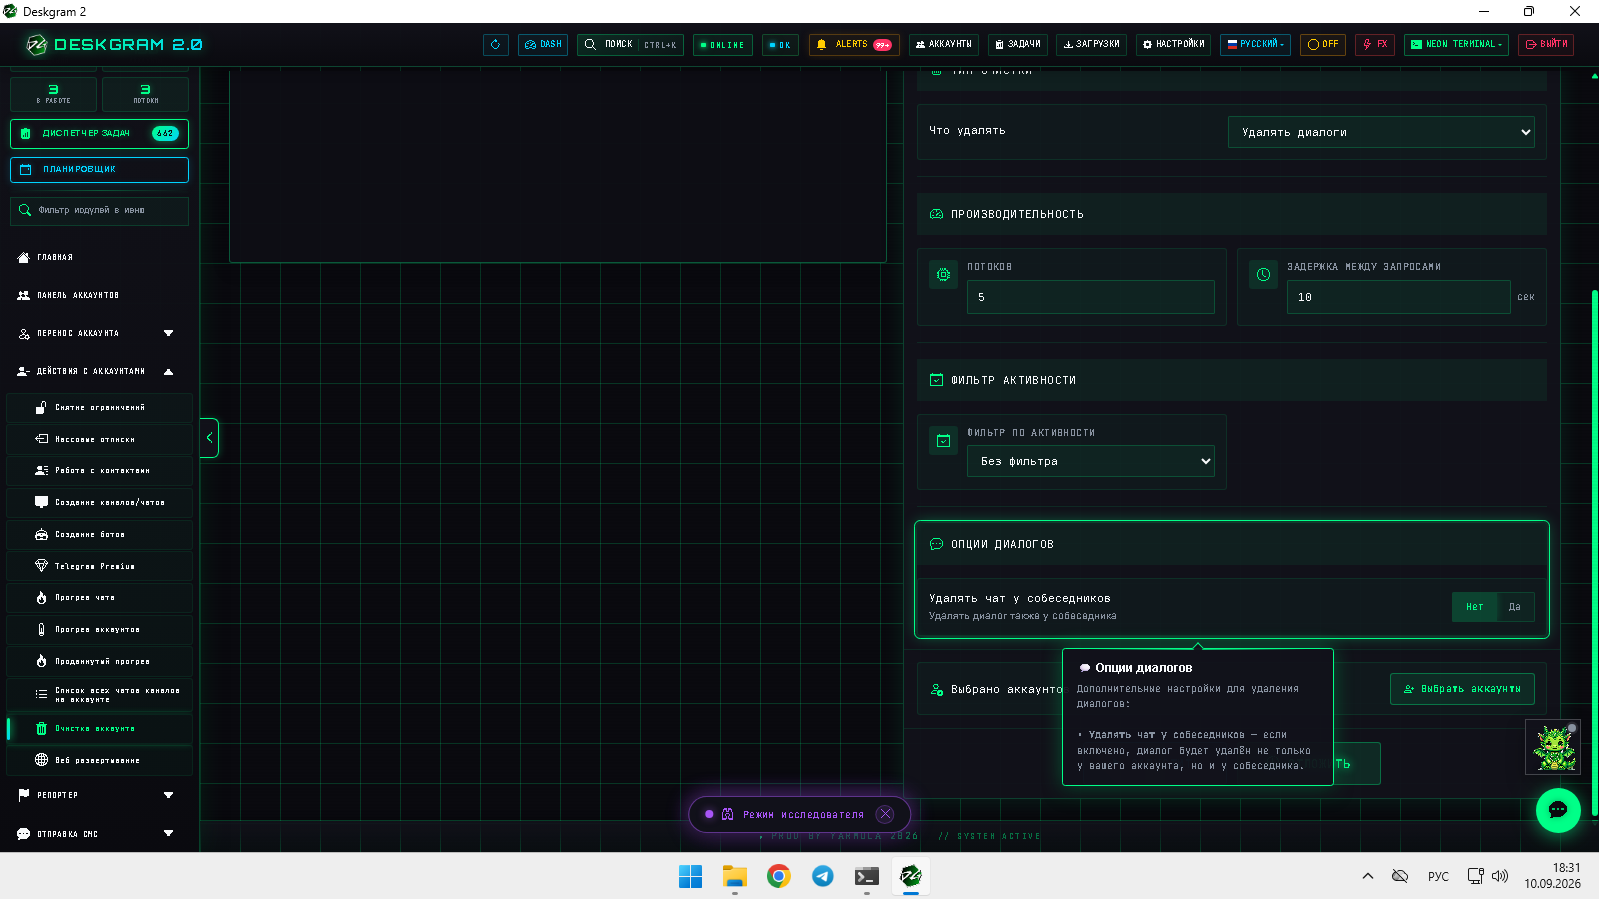This screenshot has width=1599, height=899.
Task: Click the Главная home icon
Action: click(x=24, y=258)
